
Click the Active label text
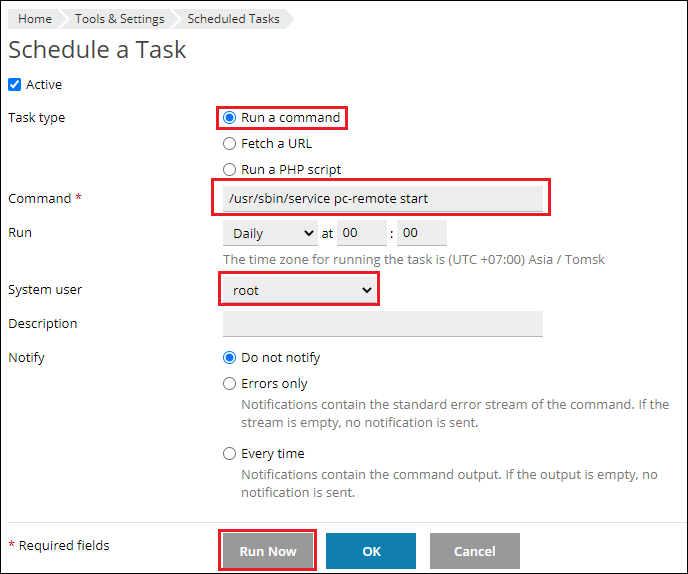click(x=44, y=85)
